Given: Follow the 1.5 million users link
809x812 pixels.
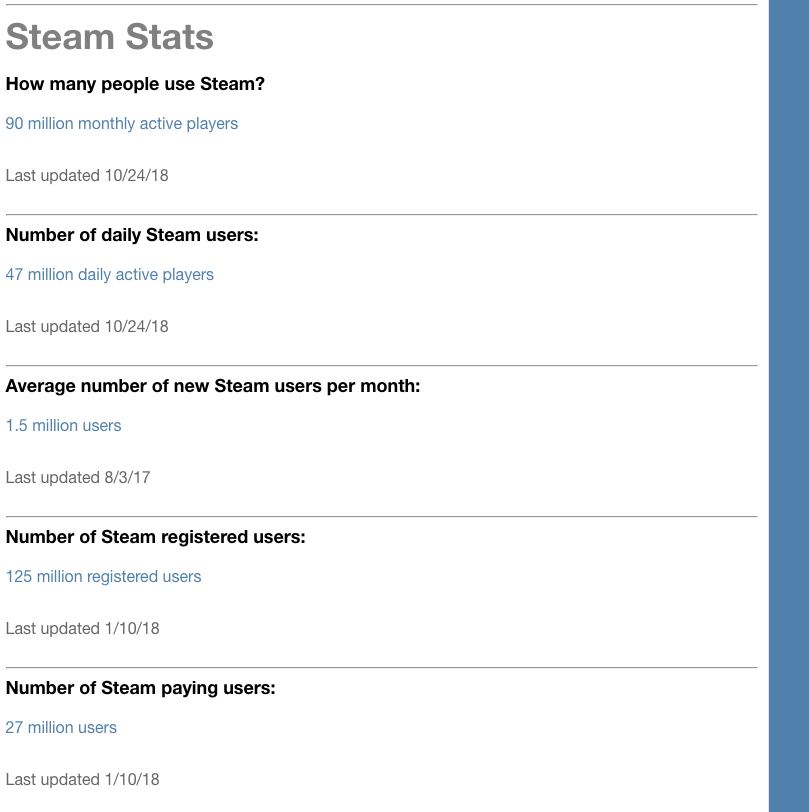Looking at the screenshot, I should (x=63, y=426).
